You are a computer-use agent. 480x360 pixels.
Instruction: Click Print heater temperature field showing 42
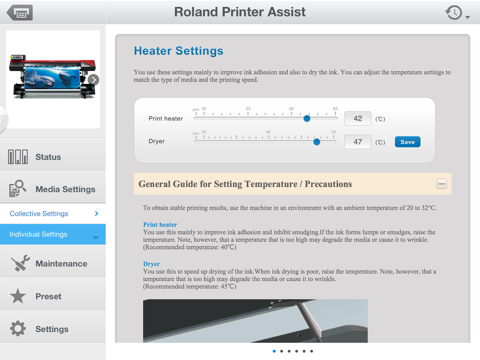(x=358, y=118)
